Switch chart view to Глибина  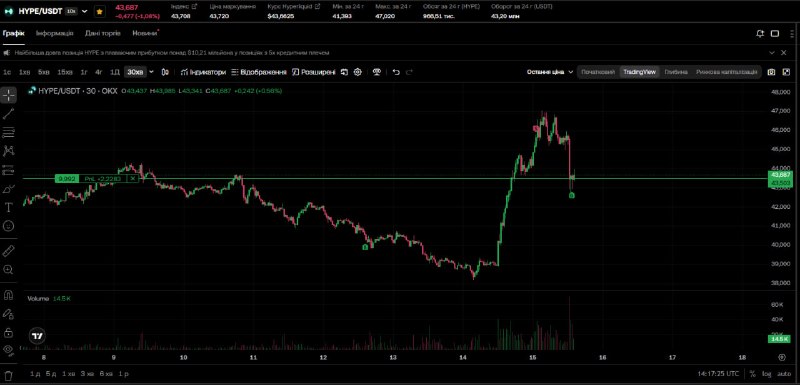coord(676,72)
